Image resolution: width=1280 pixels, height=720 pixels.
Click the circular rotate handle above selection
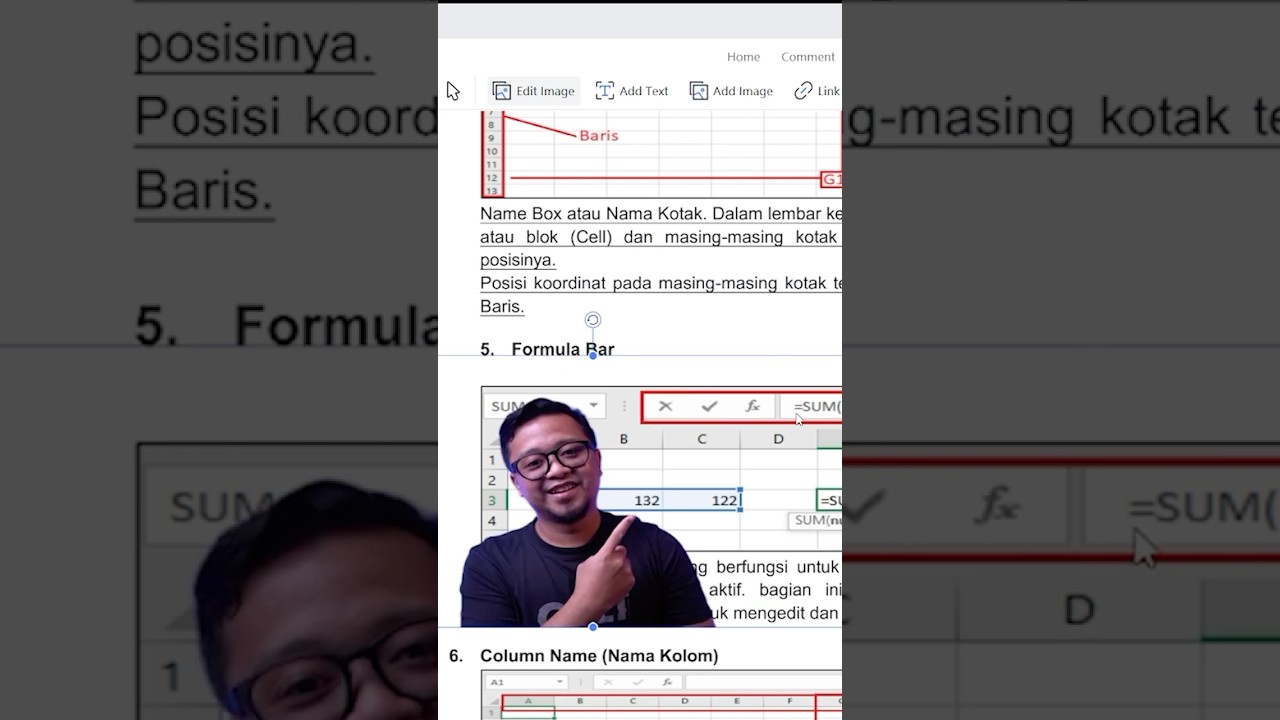click(593, 320)
